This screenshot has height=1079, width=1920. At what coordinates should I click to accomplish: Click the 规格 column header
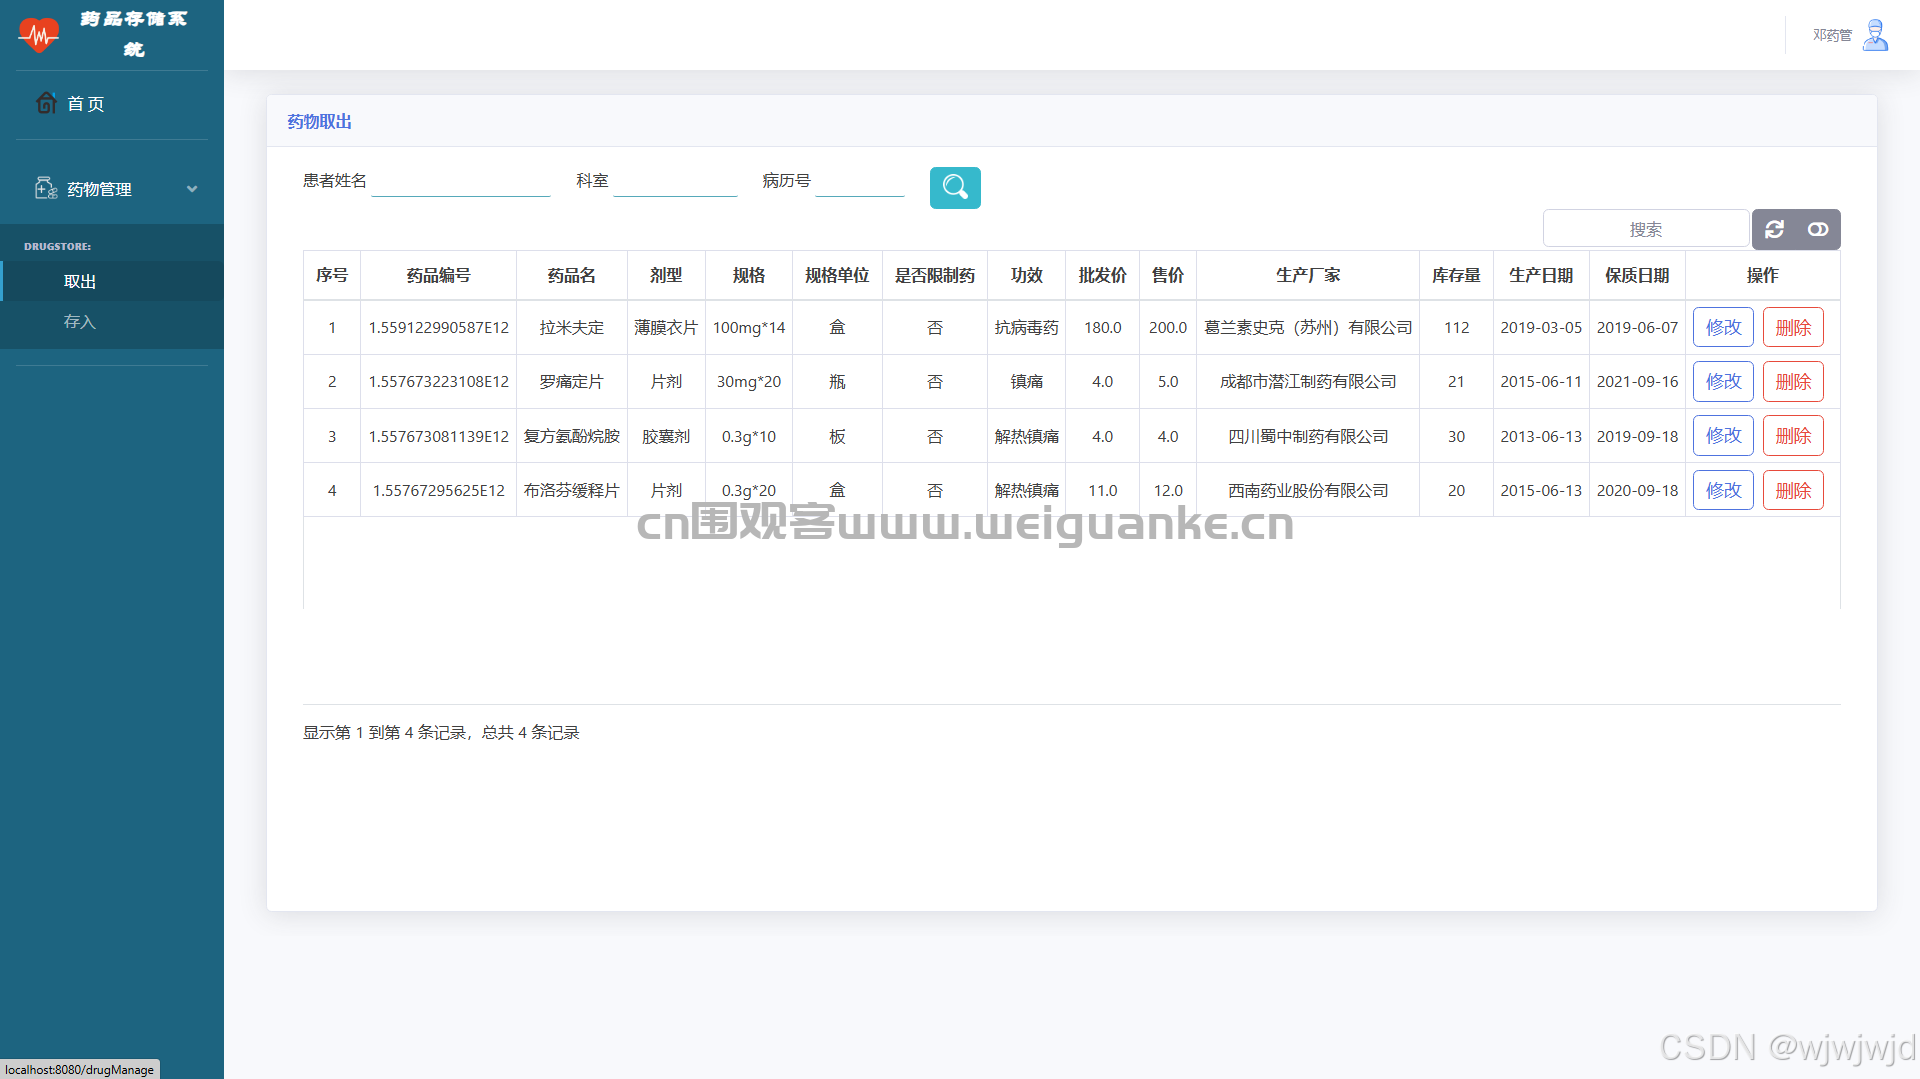748,275
